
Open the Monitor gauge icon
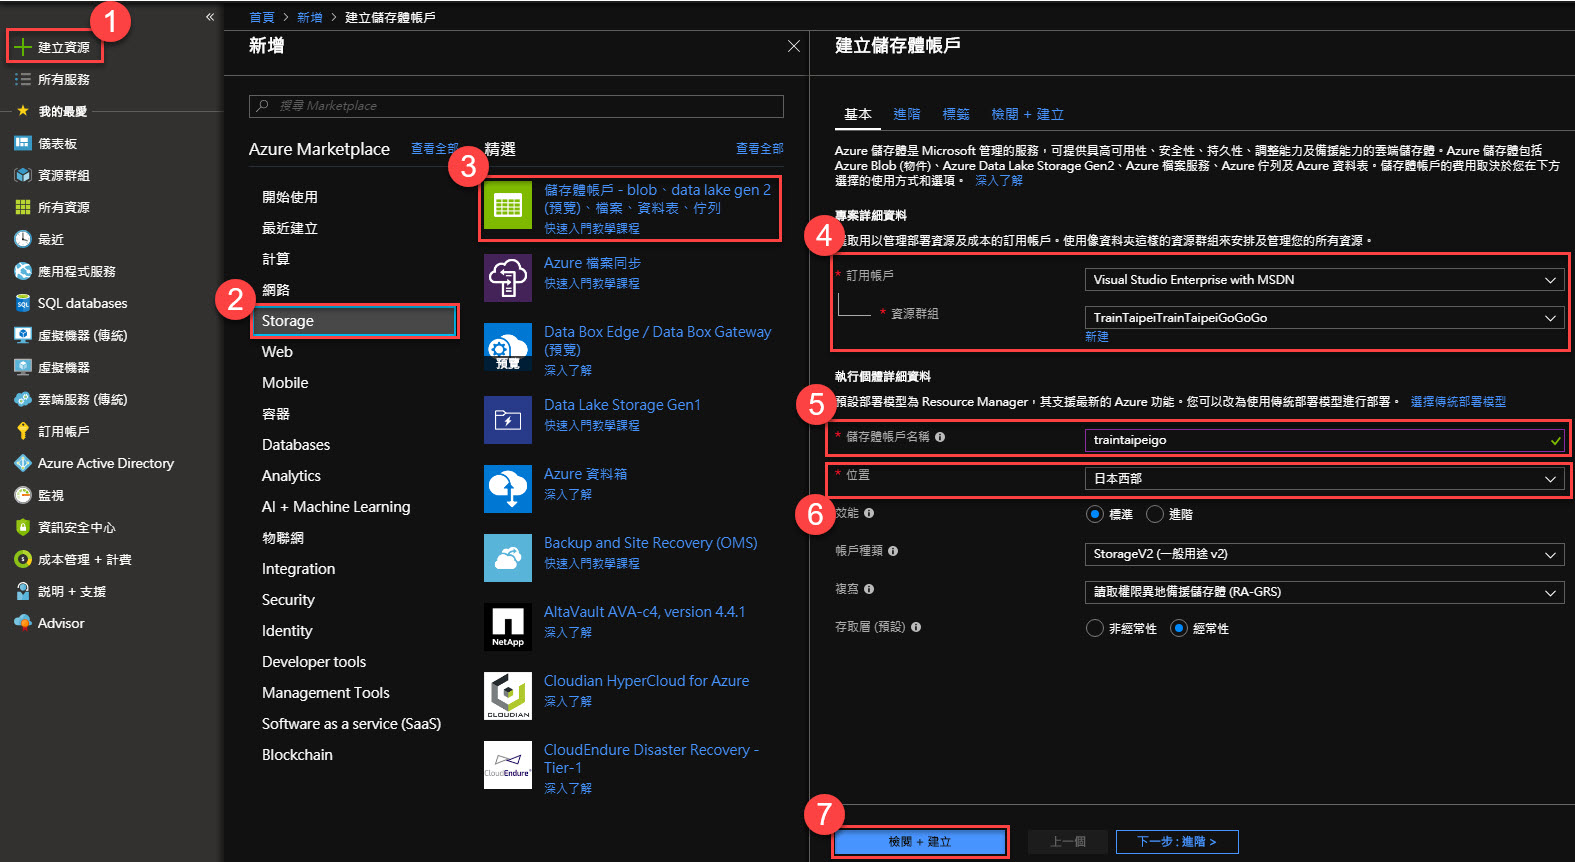(23, 495)
